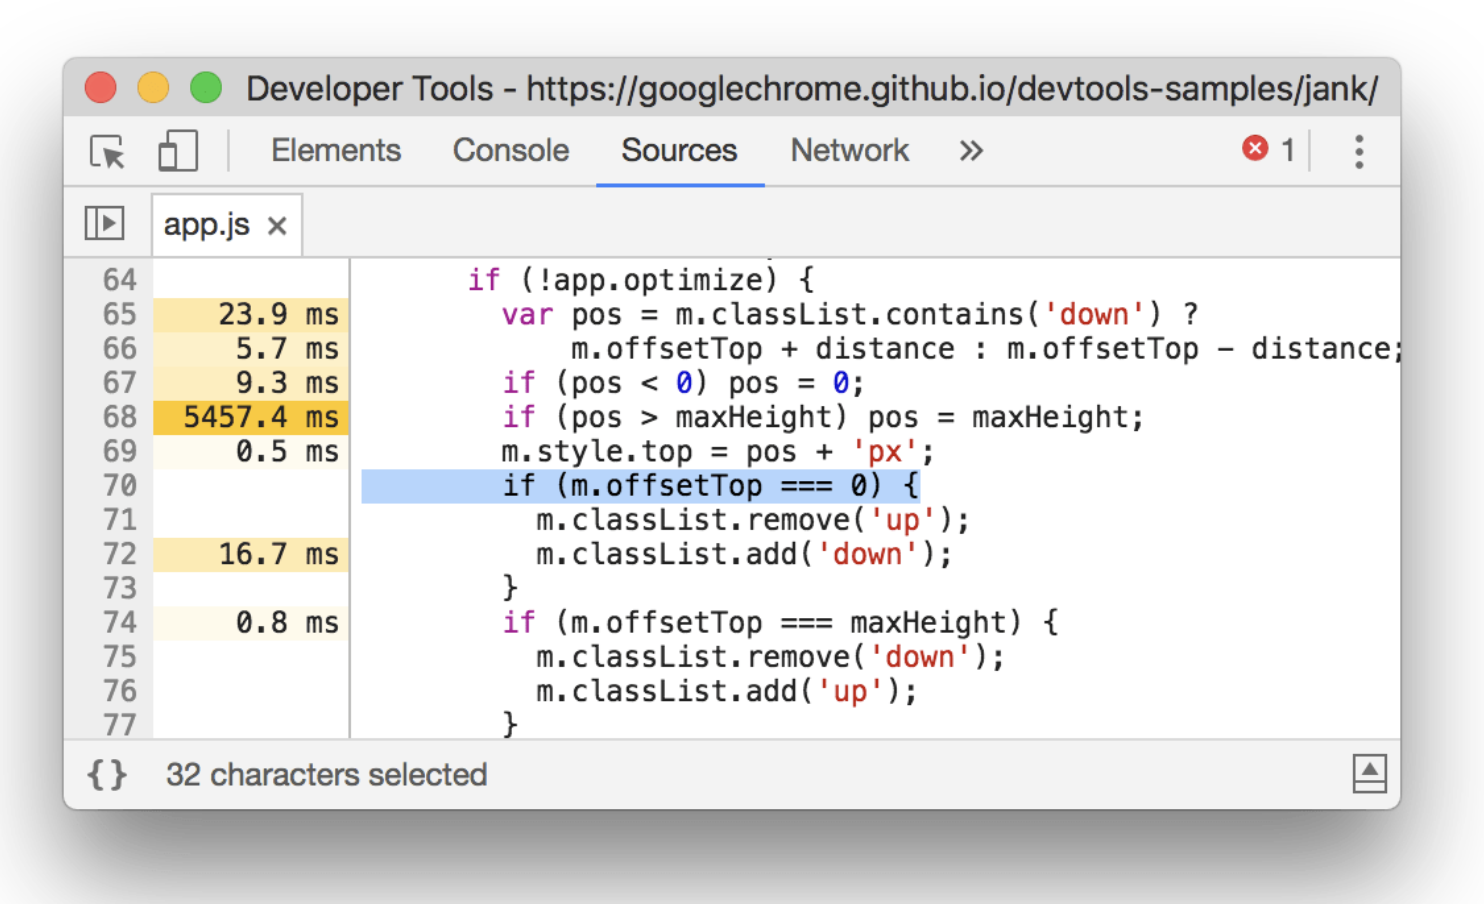This screenshot has width=1484, height=904.
Task: Click the 23.9 ms timing value
Action: (279, 314)
